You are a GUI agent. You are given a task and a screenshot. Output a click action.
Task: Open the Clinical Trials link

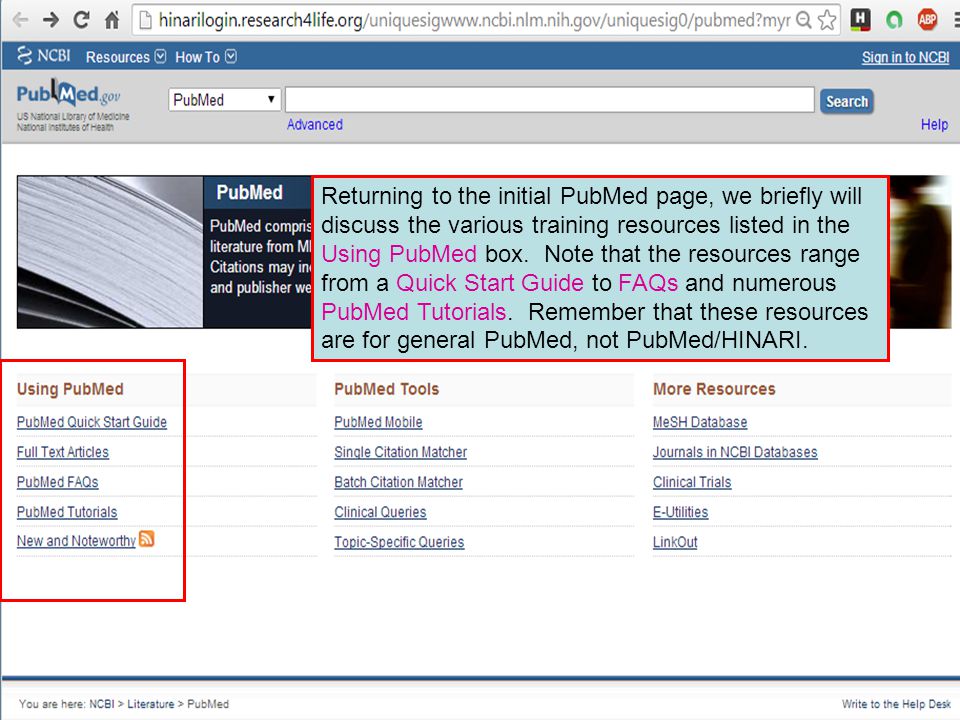pyautogui.click(x=692, y=482)
